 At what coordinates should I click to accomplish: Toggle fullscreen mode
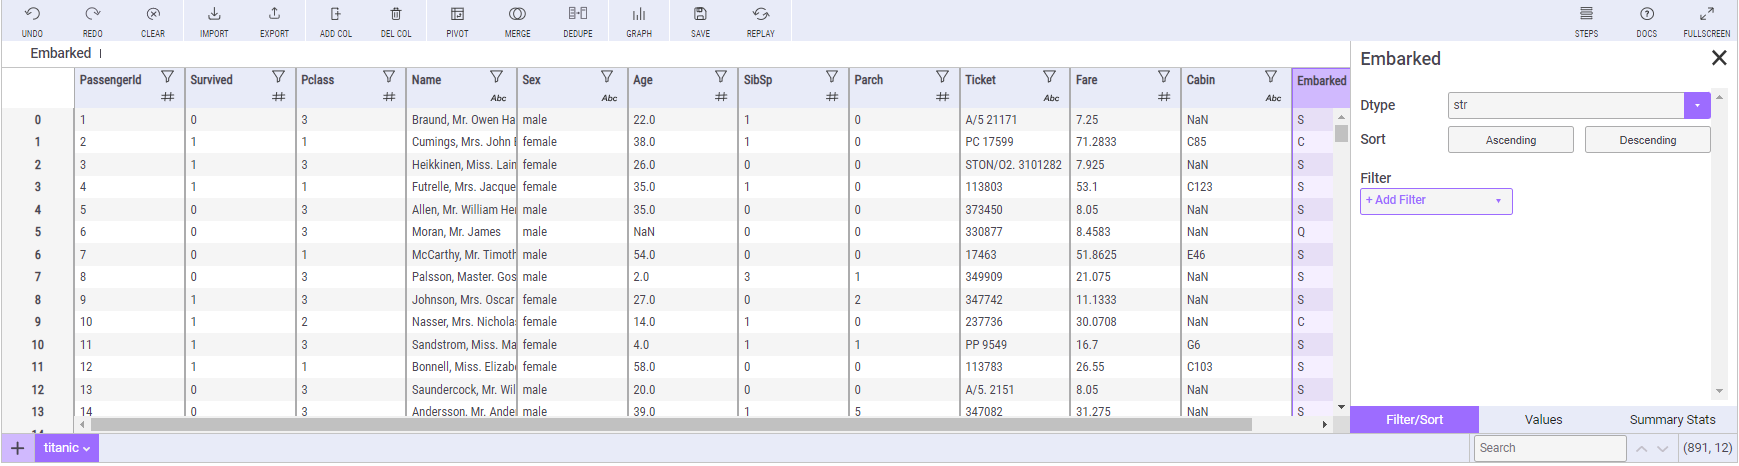tap(1706, 20)
